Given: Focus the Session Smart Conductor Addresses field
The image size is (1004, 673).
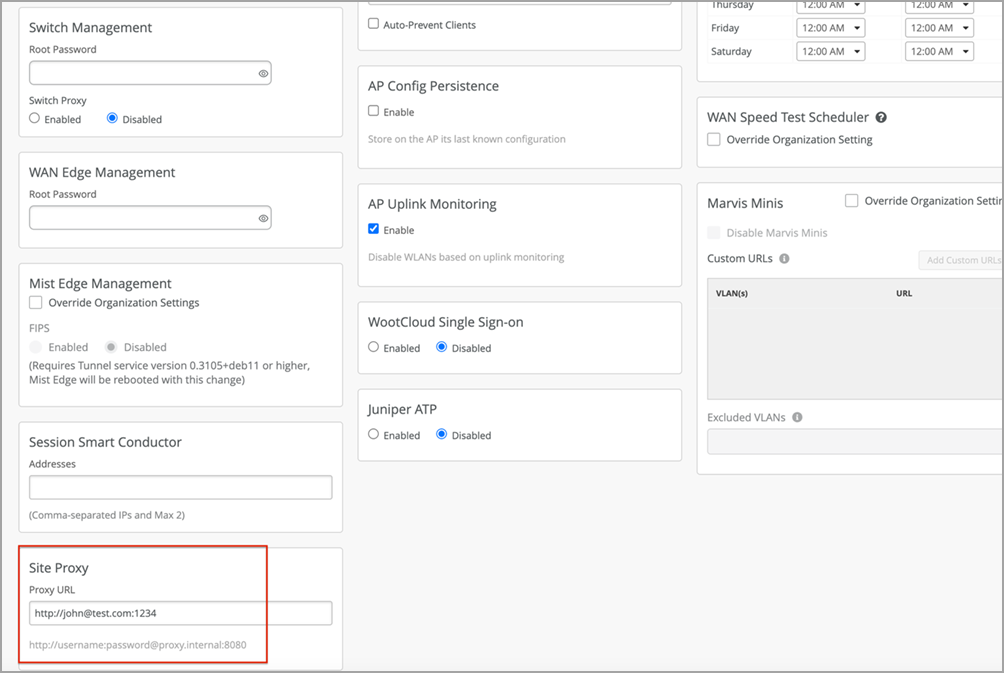Looking at the screenshot, I should click(180, 488).
